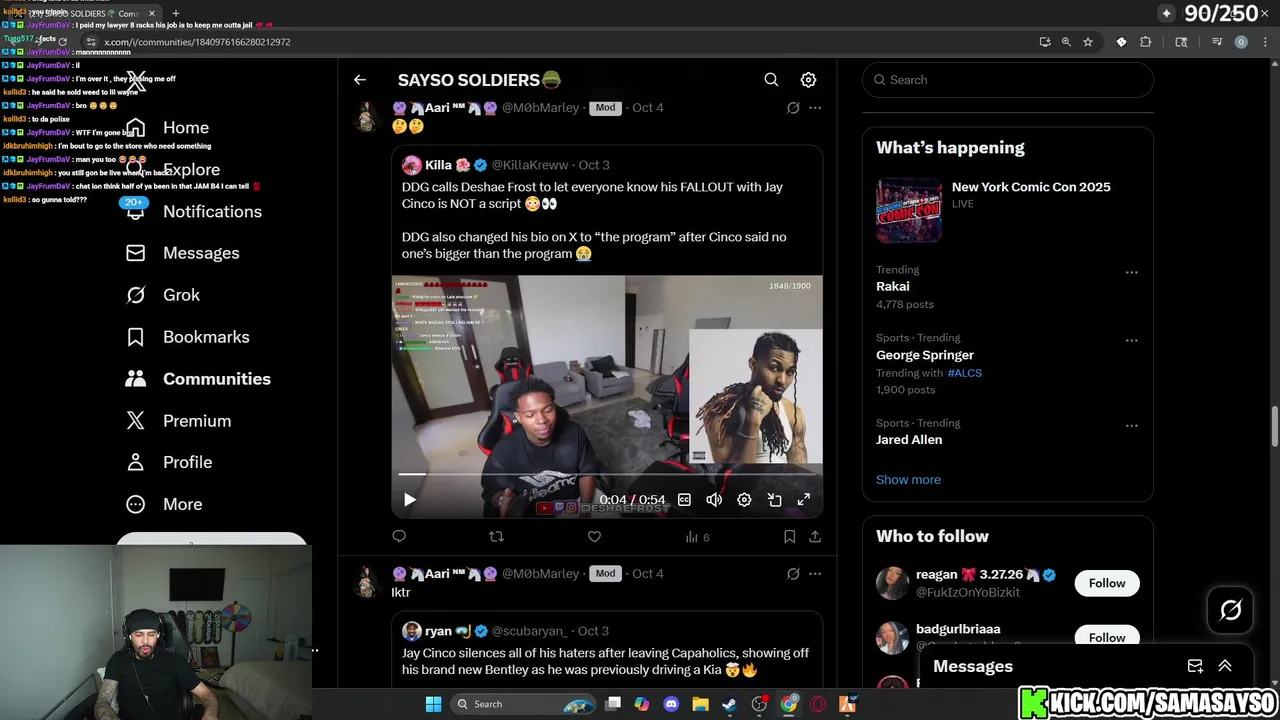The image size is (1280, 720).
Task: Enter fullscreen on the video
Action: [x=803, y=499]
